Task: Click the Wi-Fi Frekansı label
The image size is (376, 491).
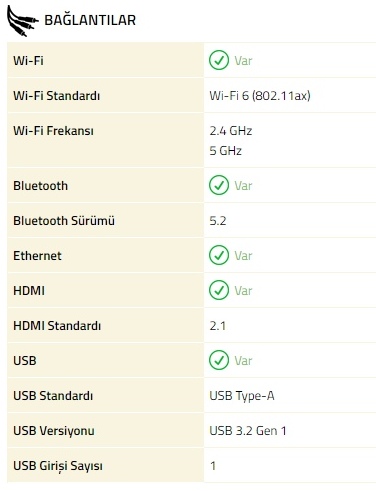Action: click(x=53, y=131)
